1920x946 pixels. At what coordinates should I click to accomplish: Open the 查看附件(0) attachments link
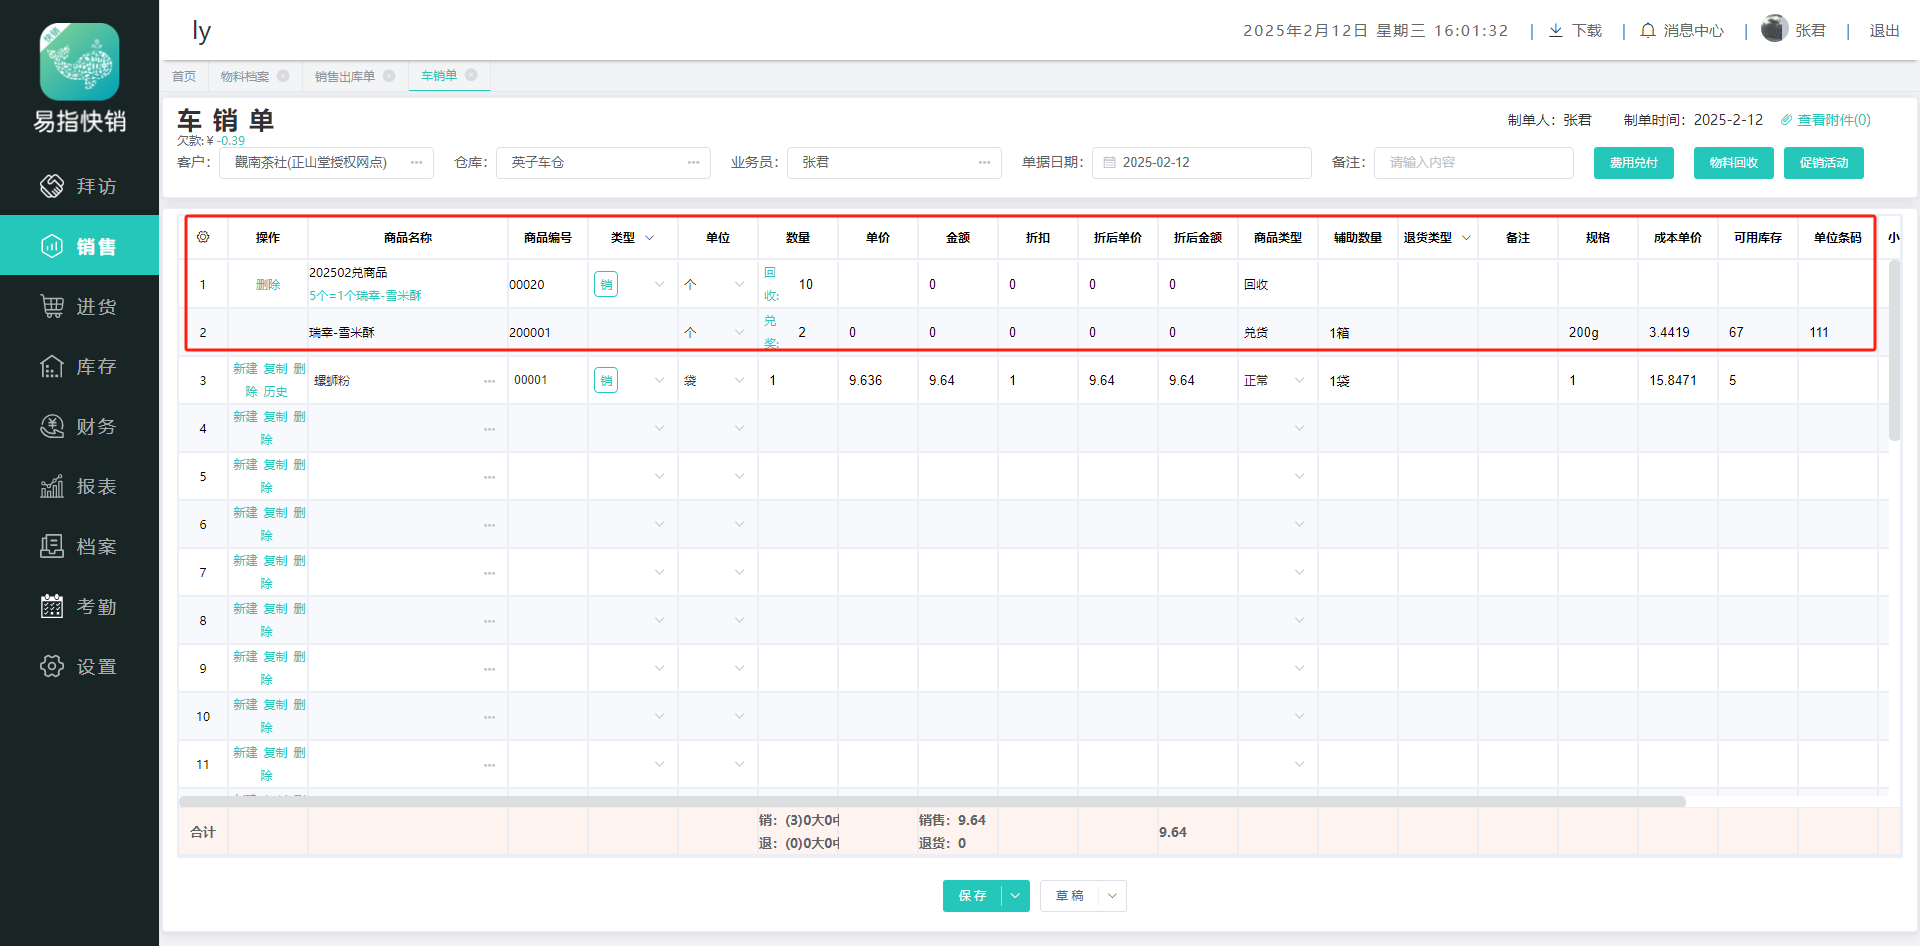tap(1826, 120)
